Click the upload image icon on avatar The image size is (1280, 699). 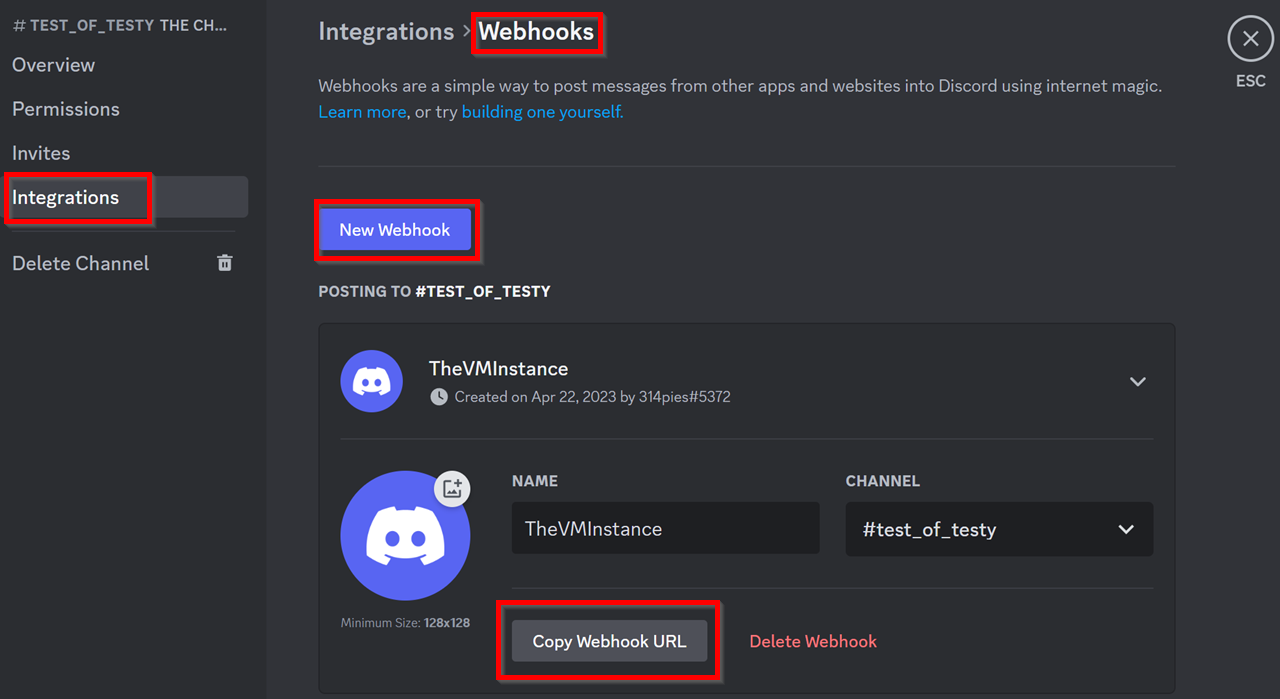(x=452, y=488)
